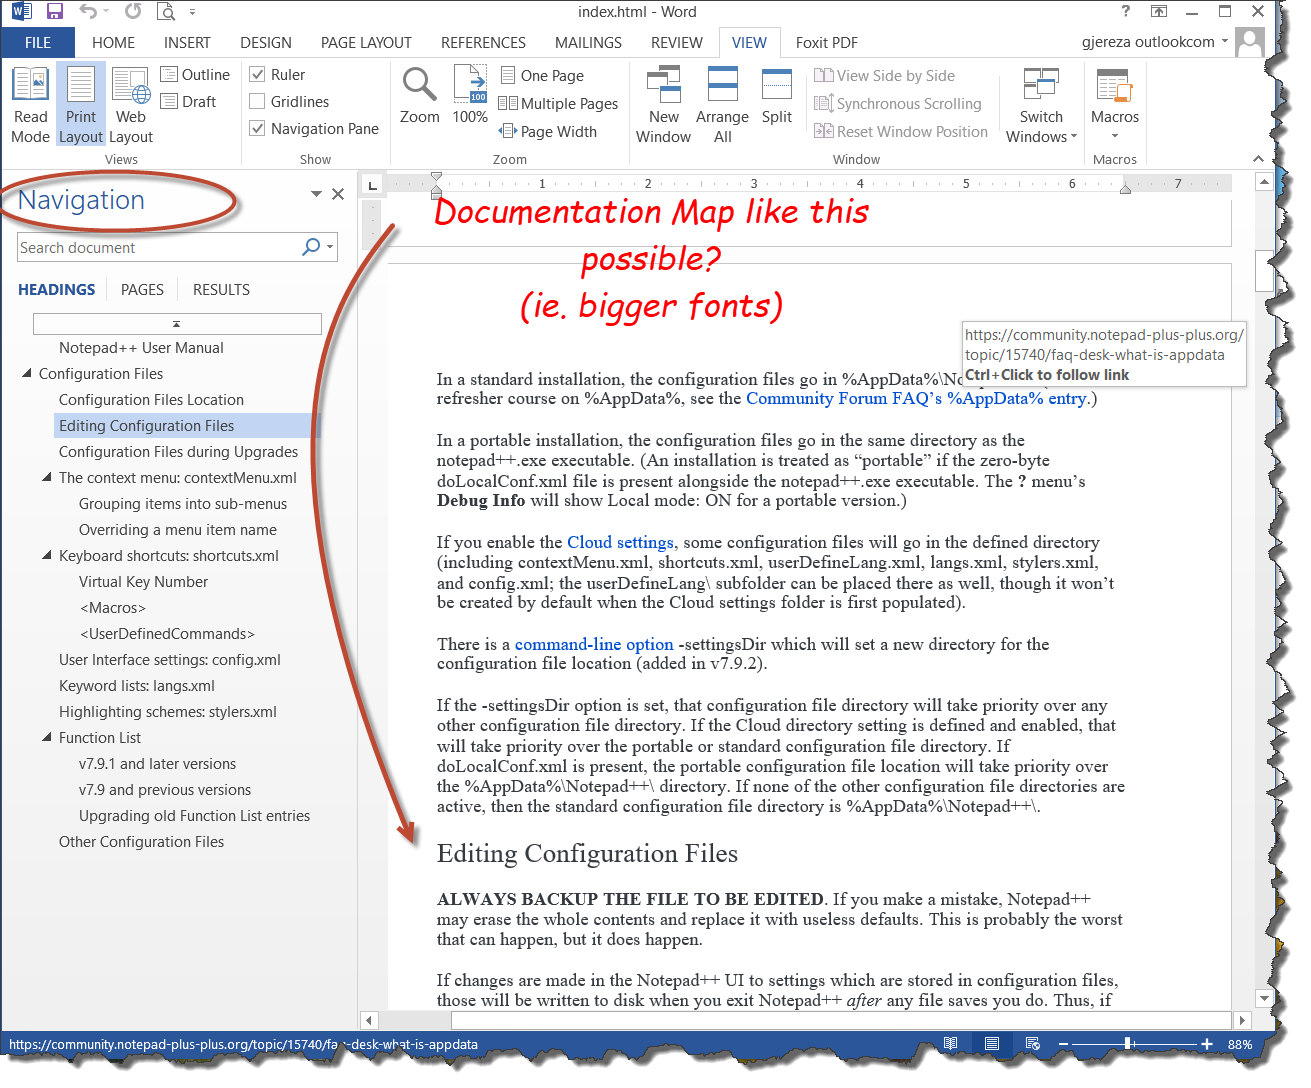The width and height of the screenshot is (1311, 1088).
Task: Click the Save icon in quick access toolbar
Action: 55,12
